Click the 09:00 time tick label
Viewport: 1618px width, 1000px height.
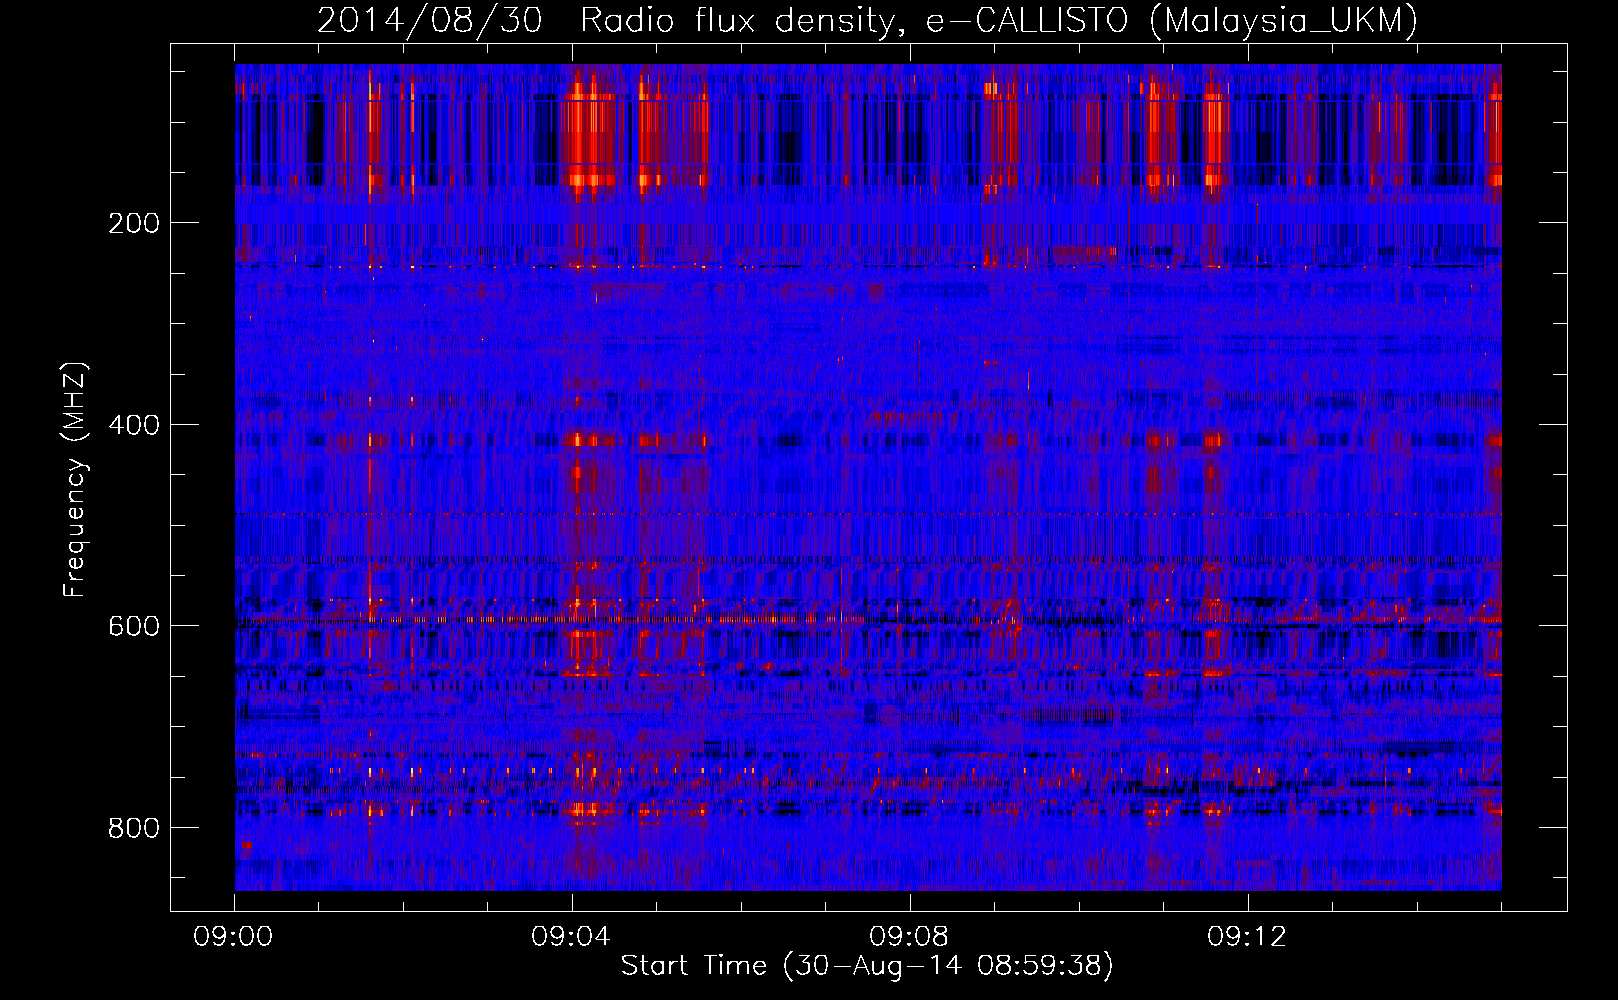234,937
